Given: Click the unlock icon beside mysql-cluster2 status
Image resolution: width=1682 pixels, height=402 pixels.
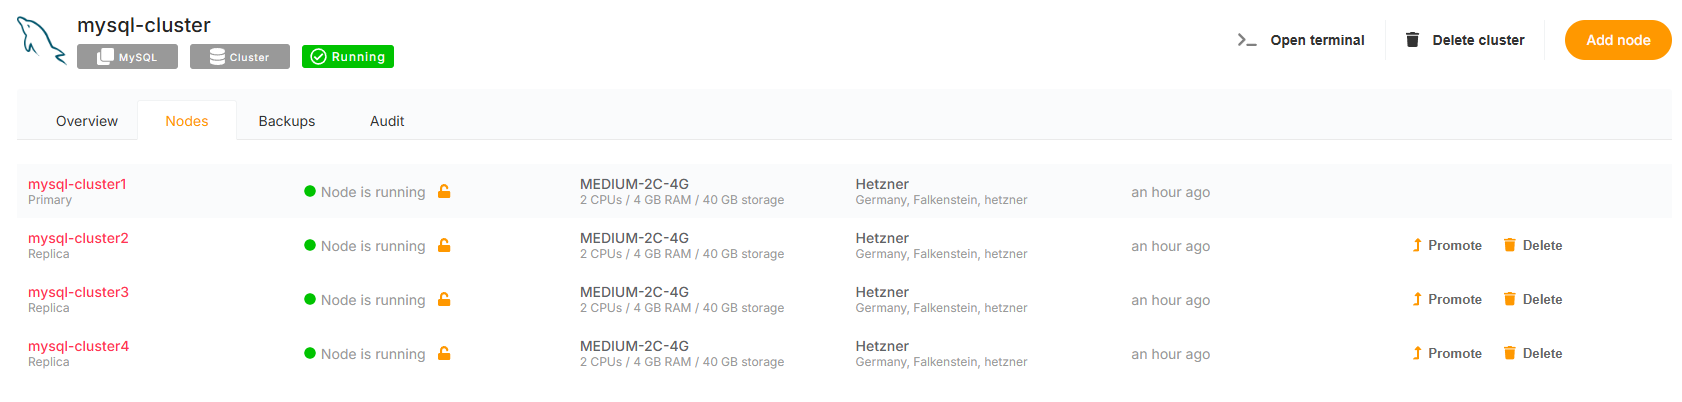Looking at the screenshot, I should 444,245.
